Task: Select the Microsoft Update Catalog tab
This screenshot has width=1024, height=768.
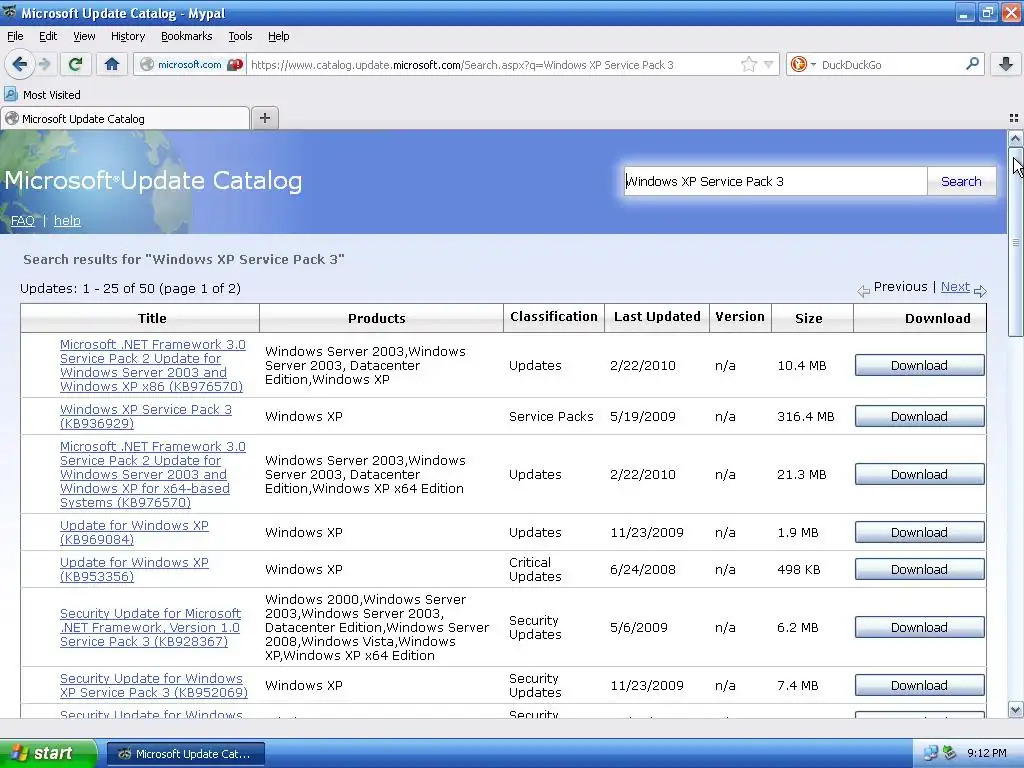Action: coord(125,118)
